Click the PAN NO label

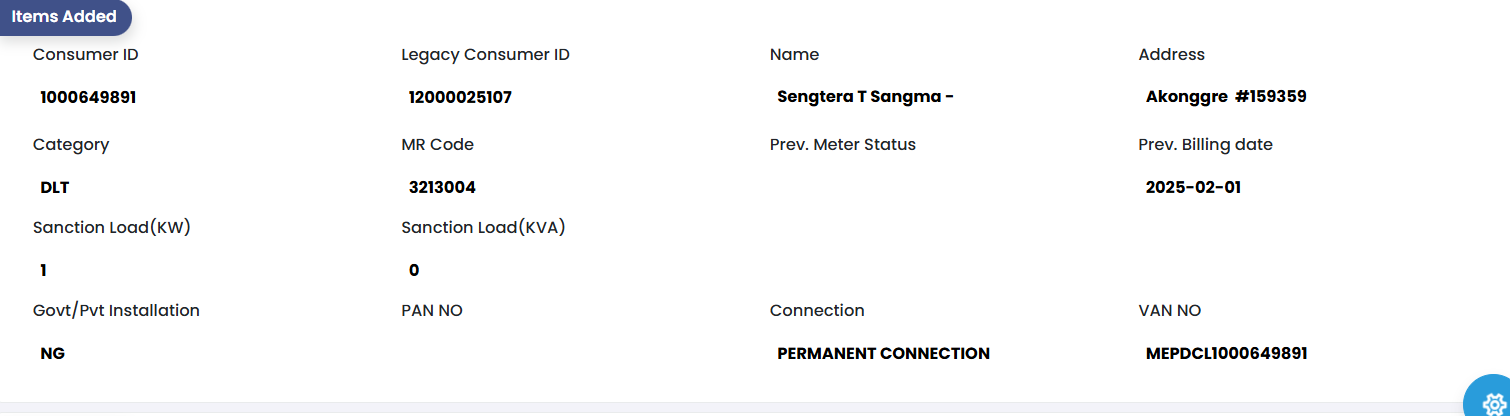[432, 311]
